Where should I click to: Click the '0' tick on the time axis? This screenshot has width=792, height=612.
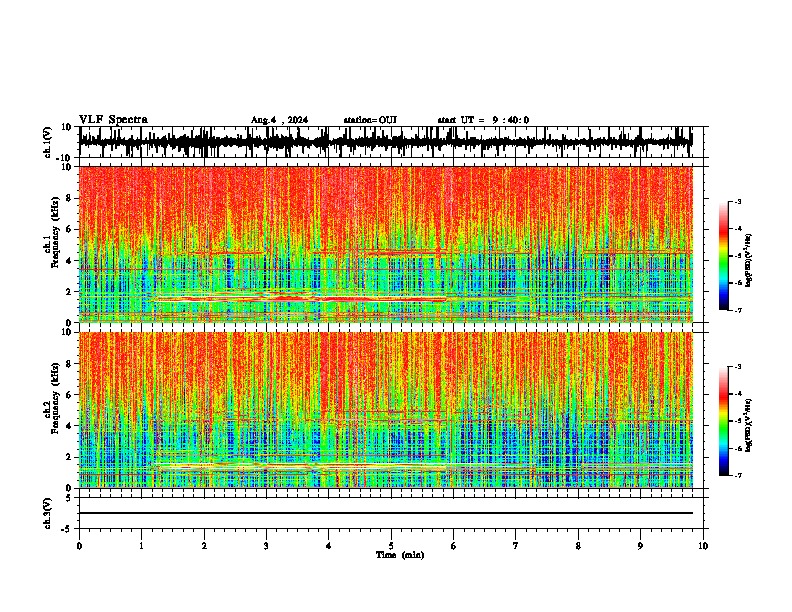79,546
